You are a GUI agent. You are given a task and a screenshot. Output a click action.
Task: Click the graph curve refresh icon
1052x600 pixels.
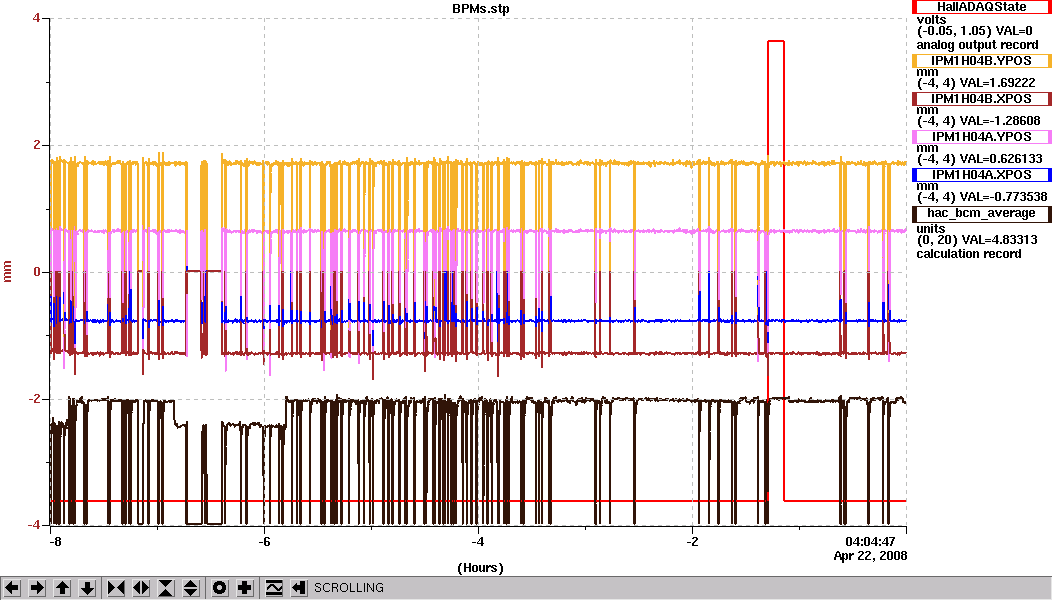pyautogui.click(x=274, y=588)
